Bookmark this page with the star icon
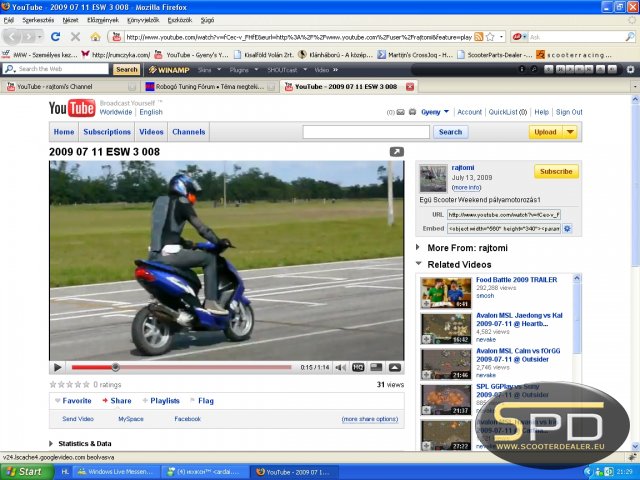Viewport: 640px width, 480px height. tap(490, 37)
